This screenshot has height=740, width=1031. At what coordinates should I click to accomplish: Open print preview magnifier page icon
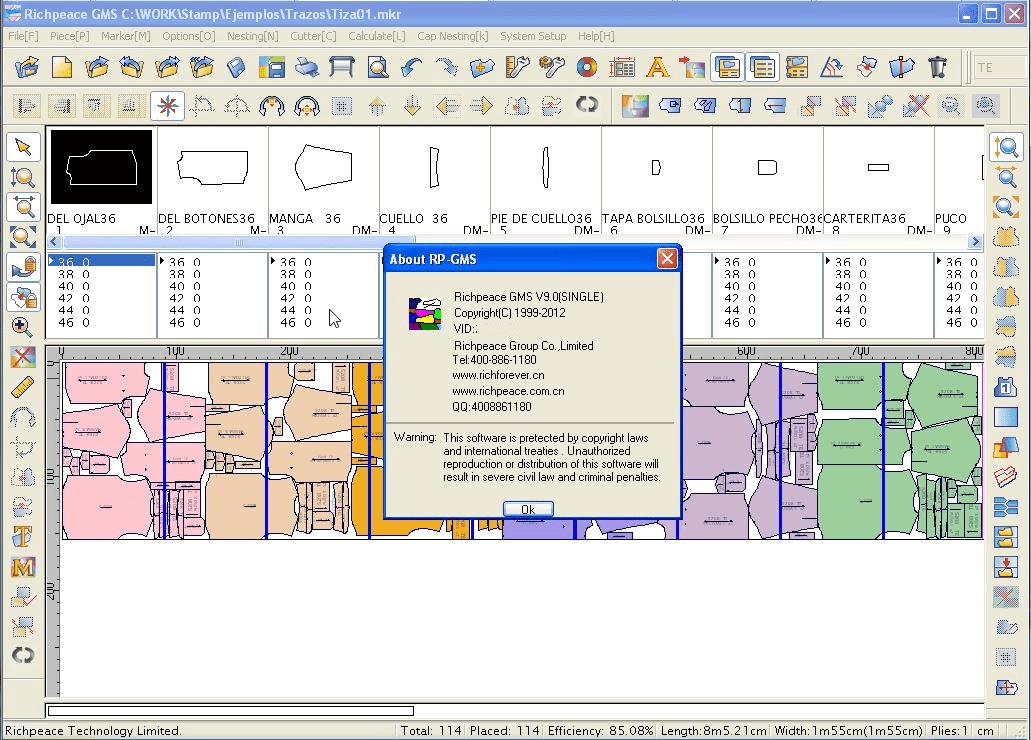click(377, 68)
